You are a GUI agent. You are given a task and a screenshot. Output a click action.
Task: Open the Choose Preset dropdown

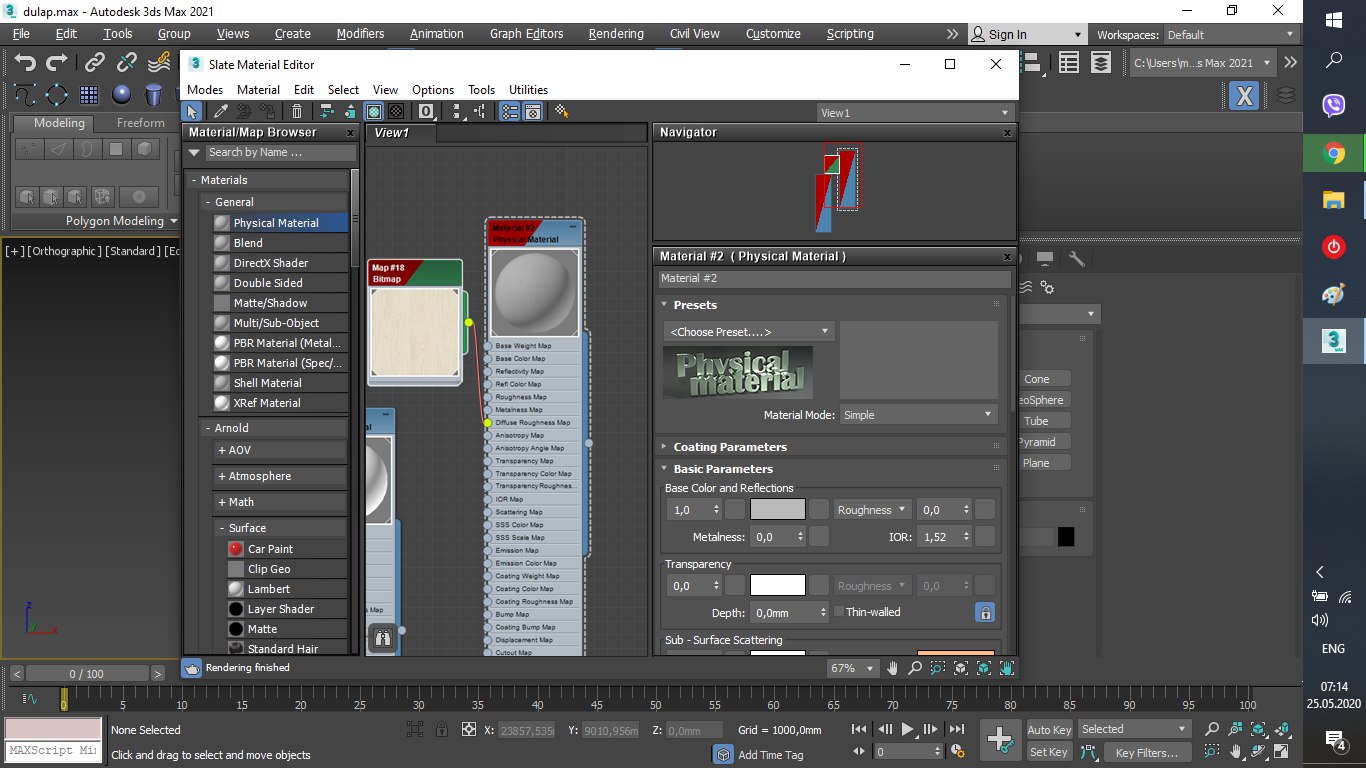[x=749, y=331]
